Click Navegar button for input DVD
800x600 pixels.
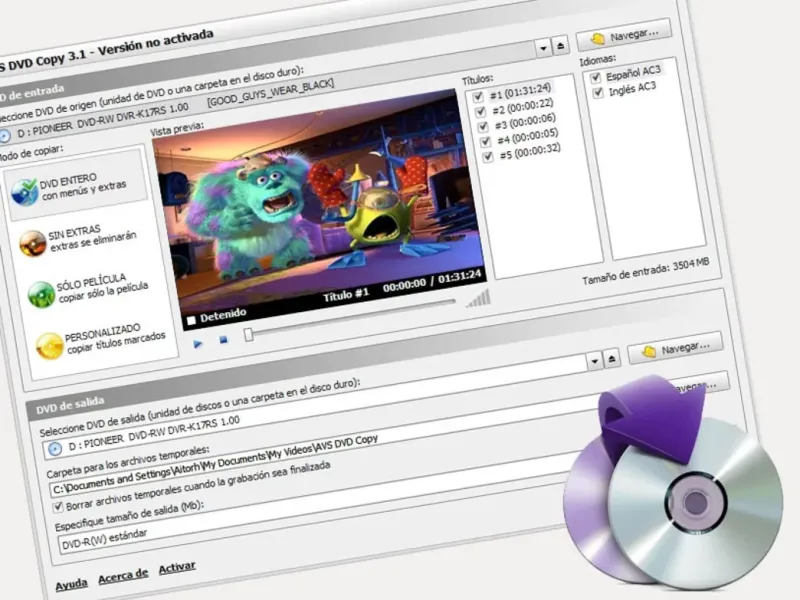[623, 35]
